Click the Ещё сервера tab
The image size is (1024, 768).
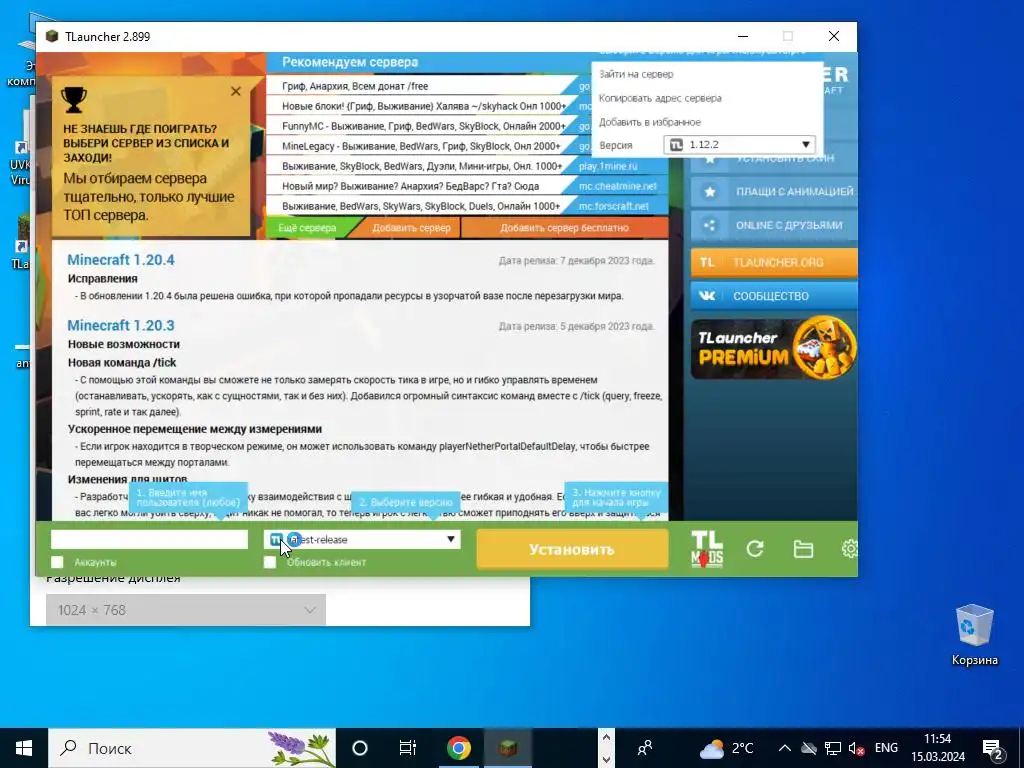coord(307,228)
